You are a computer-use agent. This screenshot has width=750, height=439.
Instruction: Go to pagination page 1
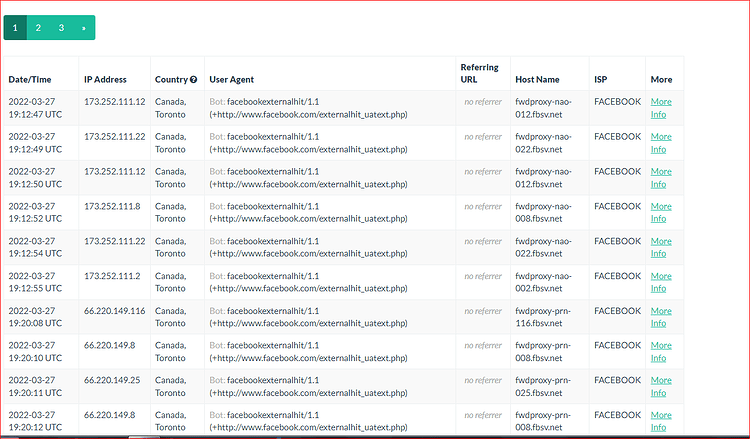pos(15,28)
